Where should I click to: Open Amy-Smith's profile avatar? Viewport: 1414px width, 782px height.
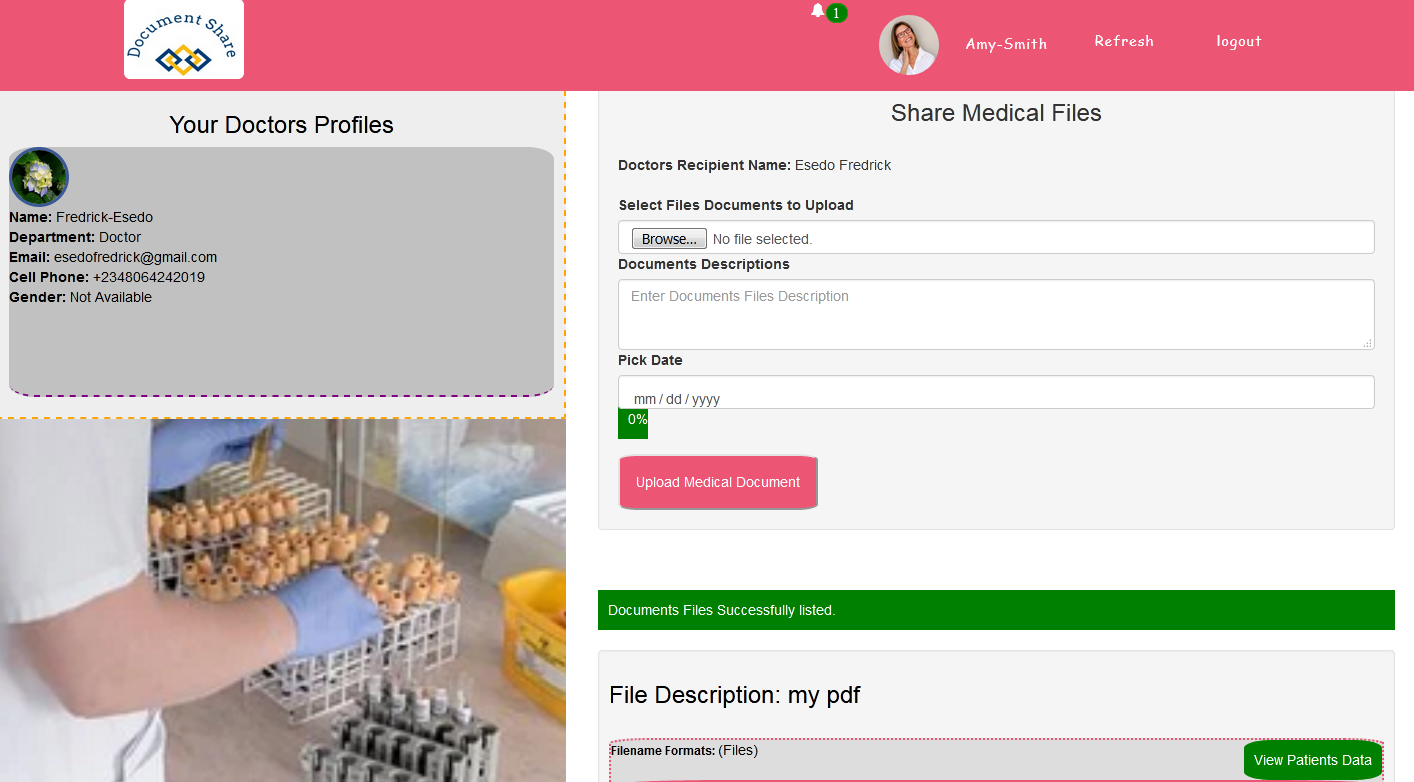(x=908, y=44)
